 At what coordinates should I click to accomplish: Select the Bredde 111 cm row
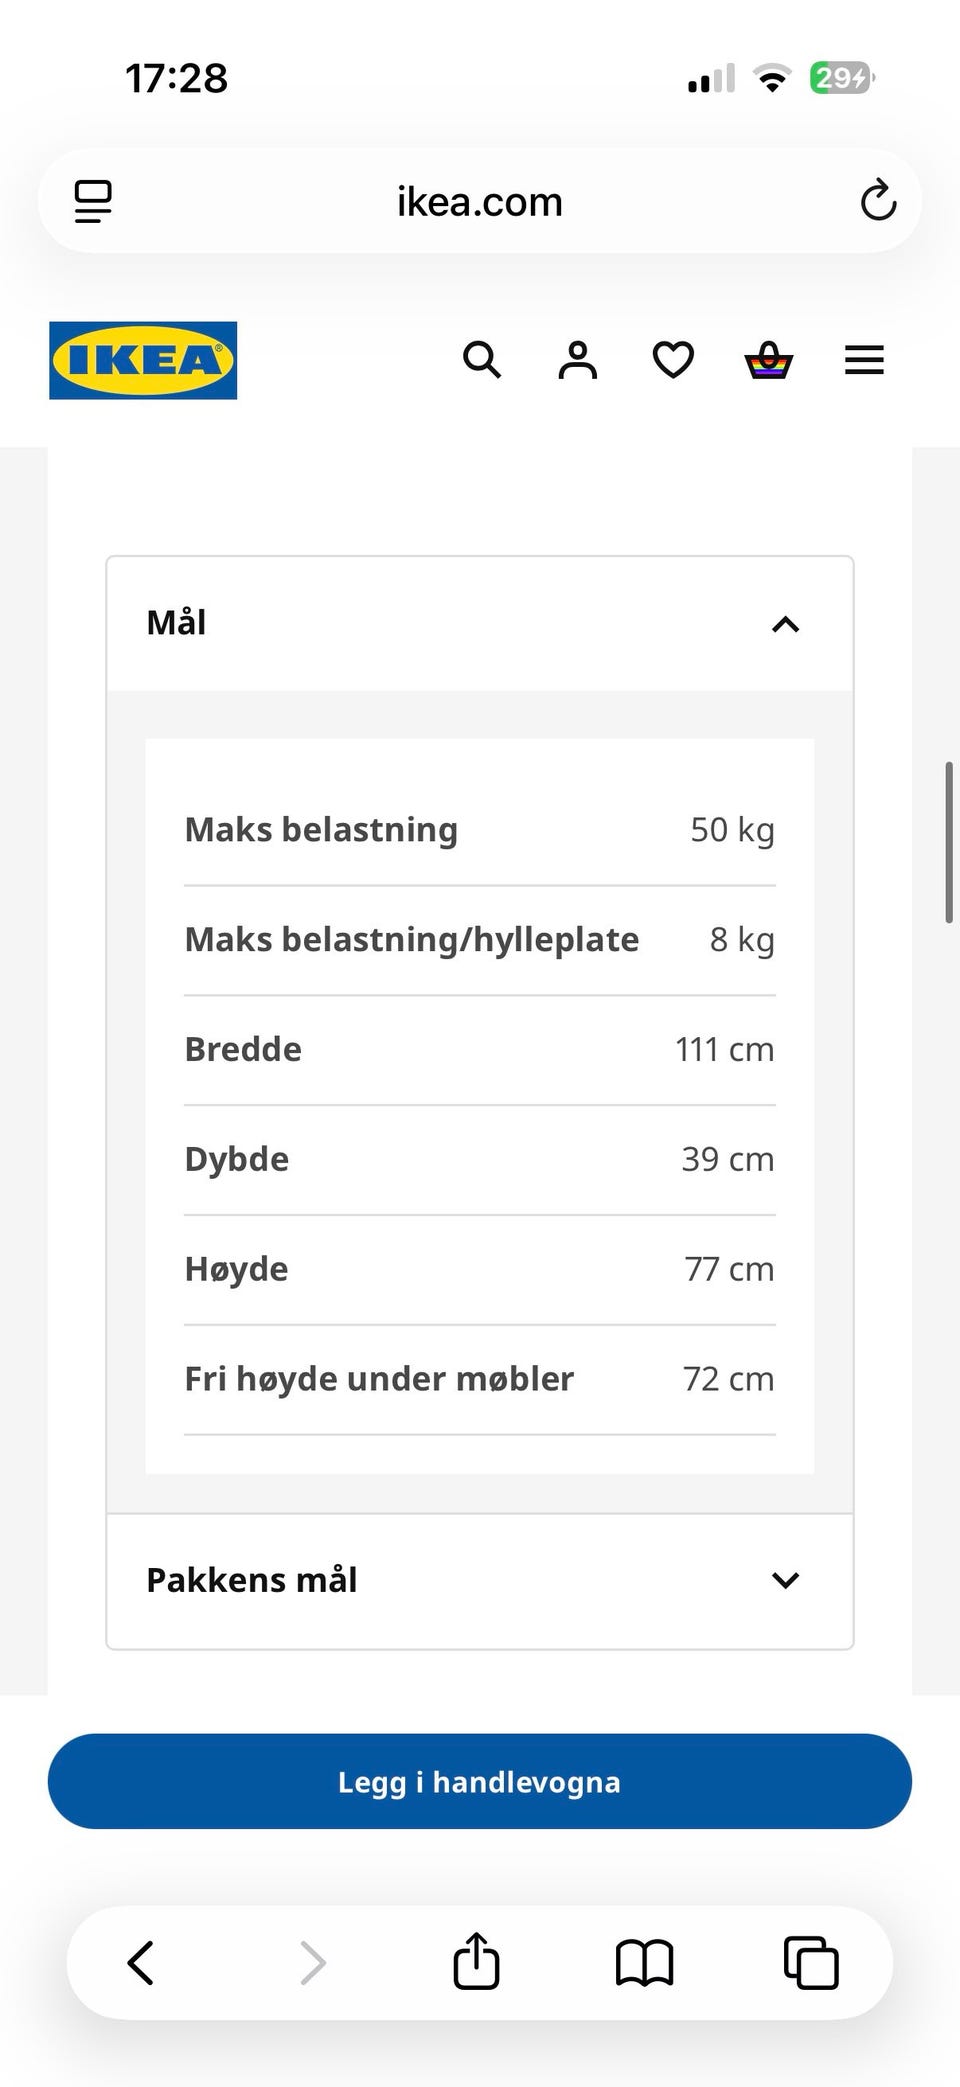point(480,1050)
